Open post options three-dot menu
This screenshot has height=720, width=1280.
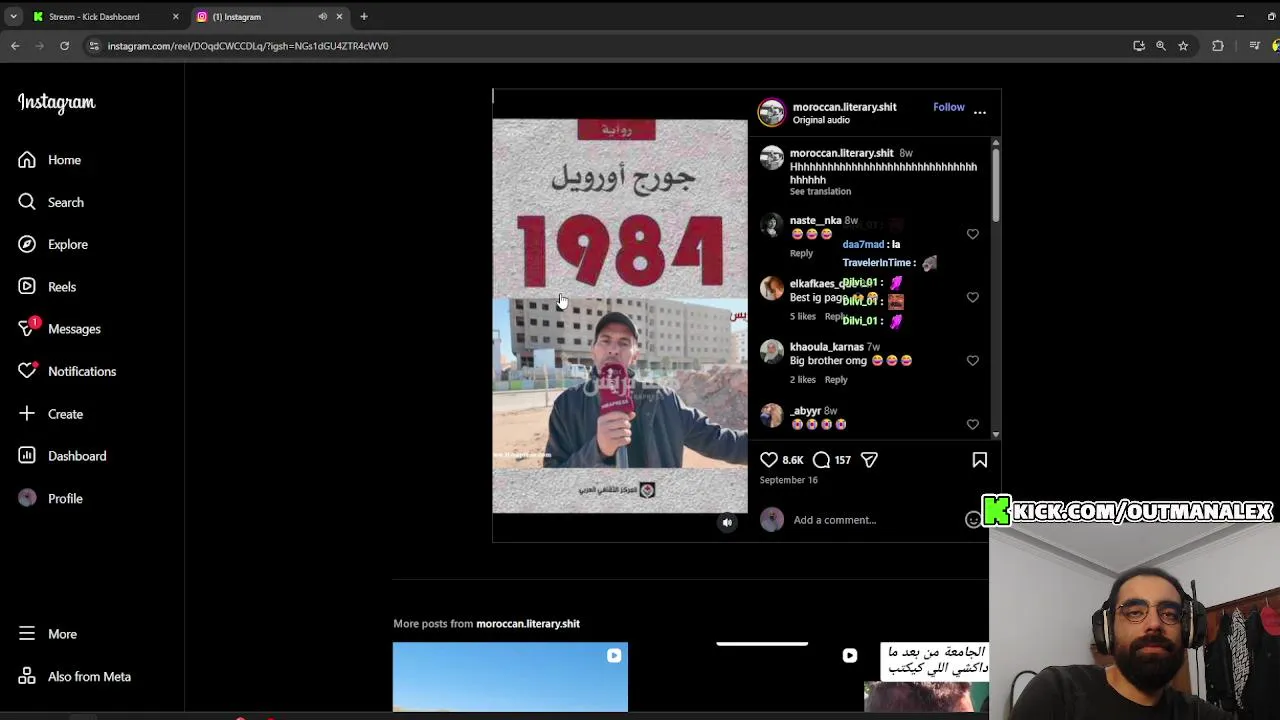(980, 112)
